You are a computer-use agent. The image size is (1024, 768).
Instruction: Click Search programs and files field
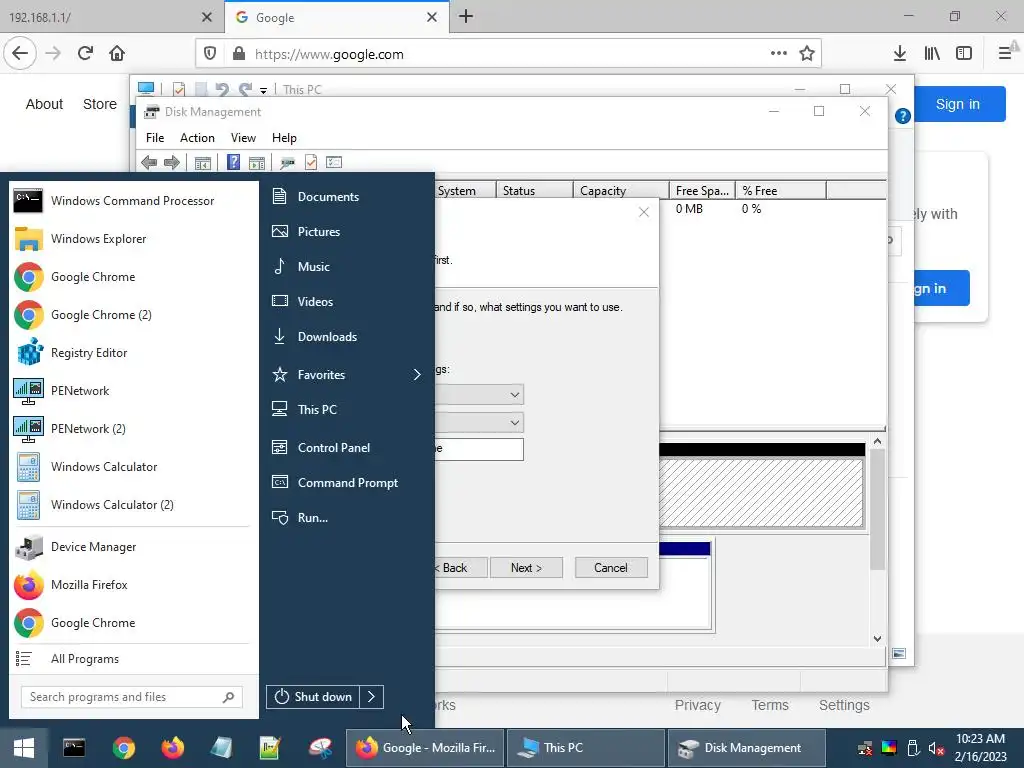coord(132,697)
